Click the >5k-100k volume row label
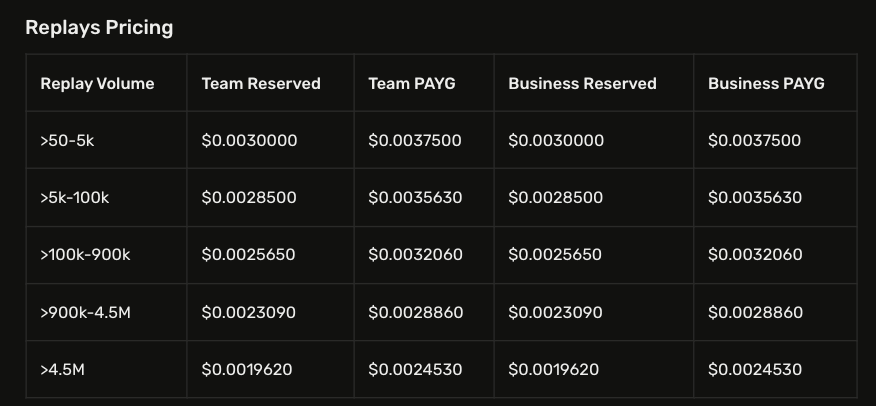 [75, 198]
